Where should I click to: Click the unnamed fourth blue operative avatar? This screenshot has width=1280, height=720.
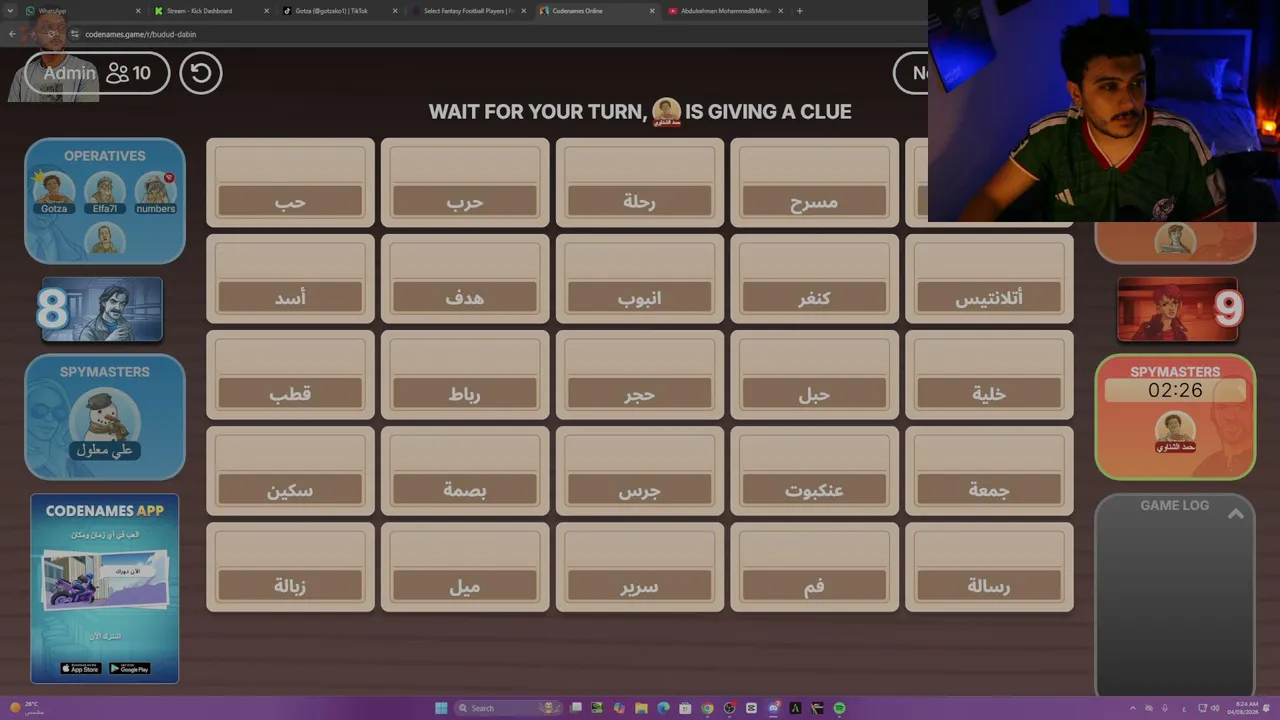[105, 238]
